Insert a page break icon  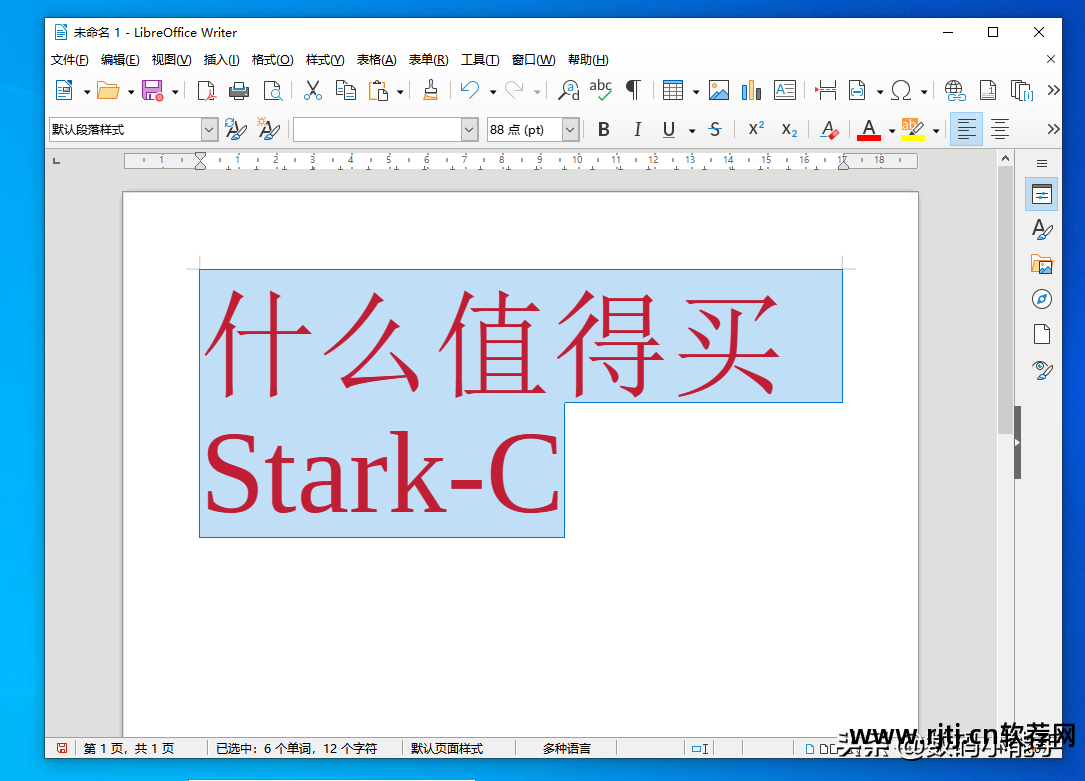pyautogui.click(x=826, y=91)
